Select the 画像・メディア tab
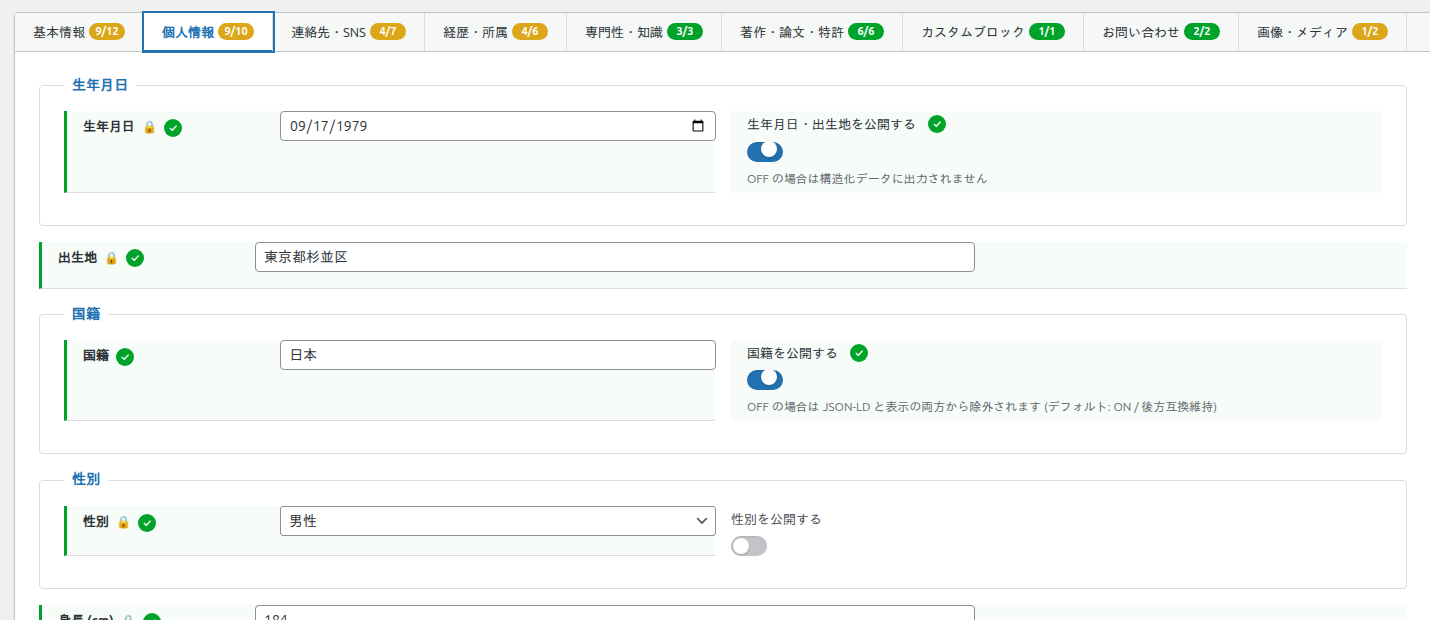Image resolution: width=1430 pixels, height=620 pixels. coord(1322,32)
